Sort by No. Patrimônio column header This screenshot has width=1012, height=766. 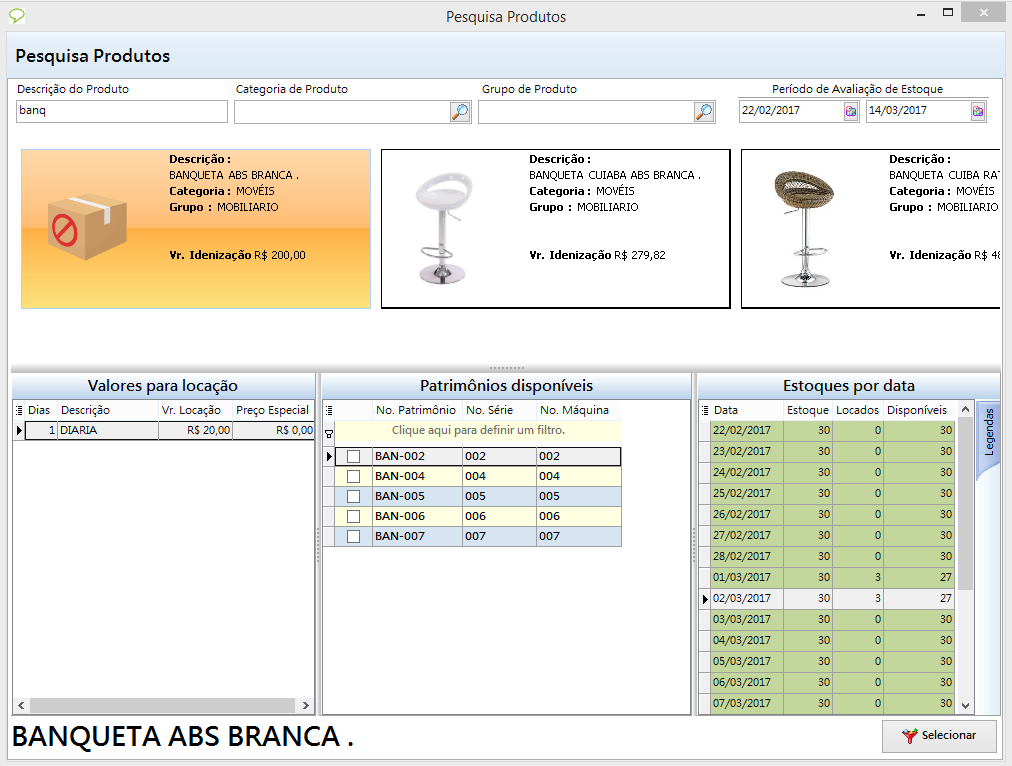pyautogui.click(x=415, y=410)
